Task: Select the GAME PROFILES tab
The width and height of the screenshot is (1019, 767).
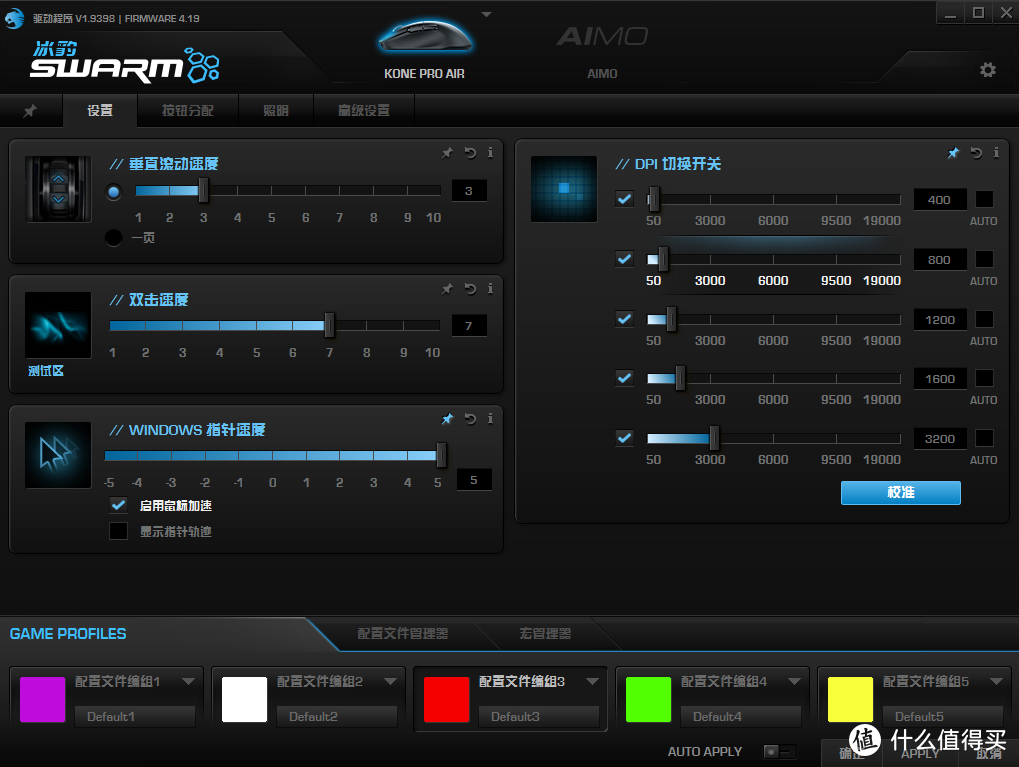Action: click(x=68, y=634)
